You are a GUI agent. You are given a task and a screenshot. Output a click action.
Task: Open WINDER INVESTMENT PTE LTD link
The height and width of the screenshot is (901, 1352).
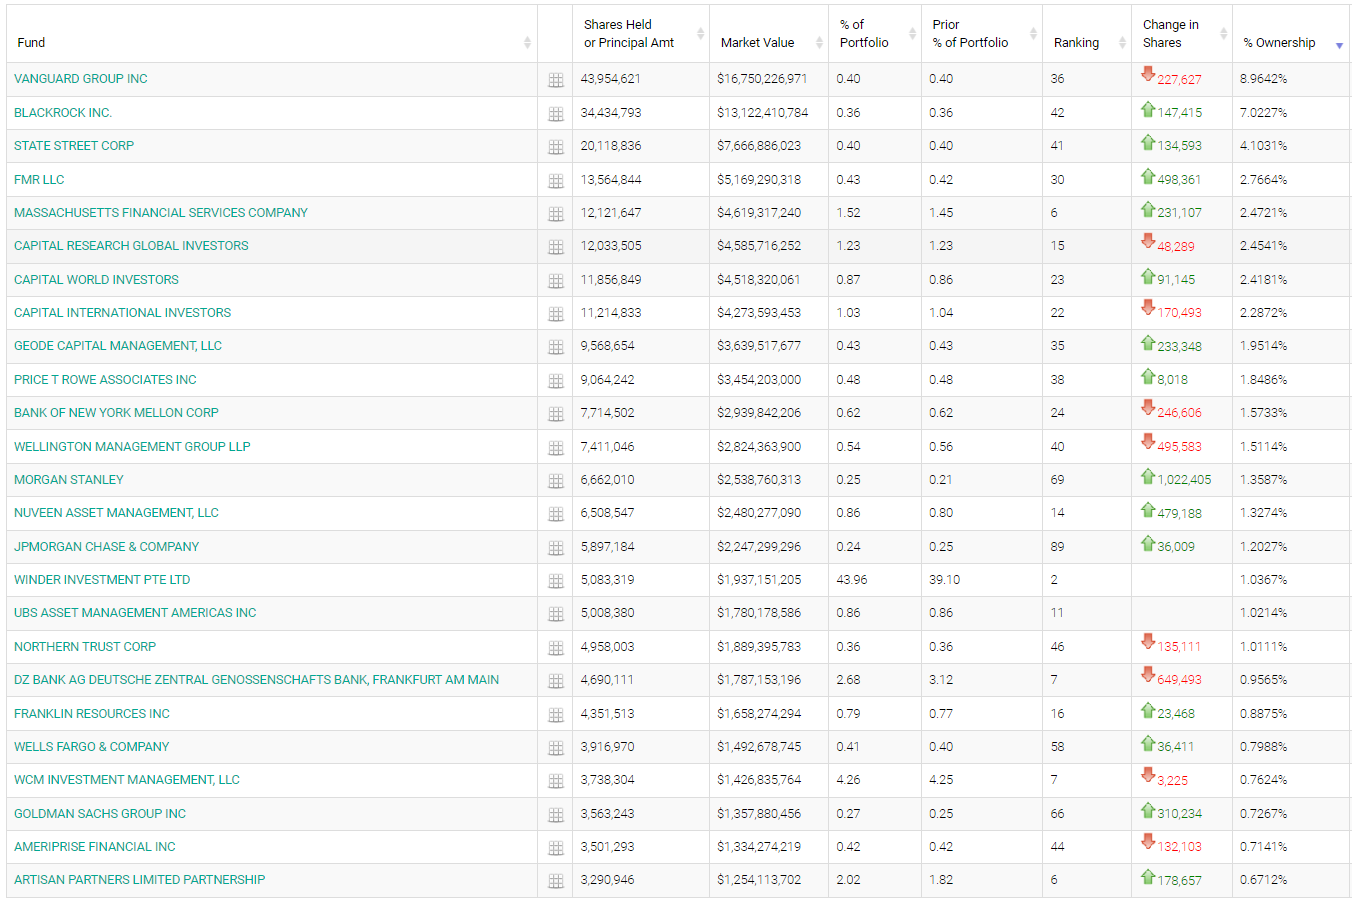point(102,580)
